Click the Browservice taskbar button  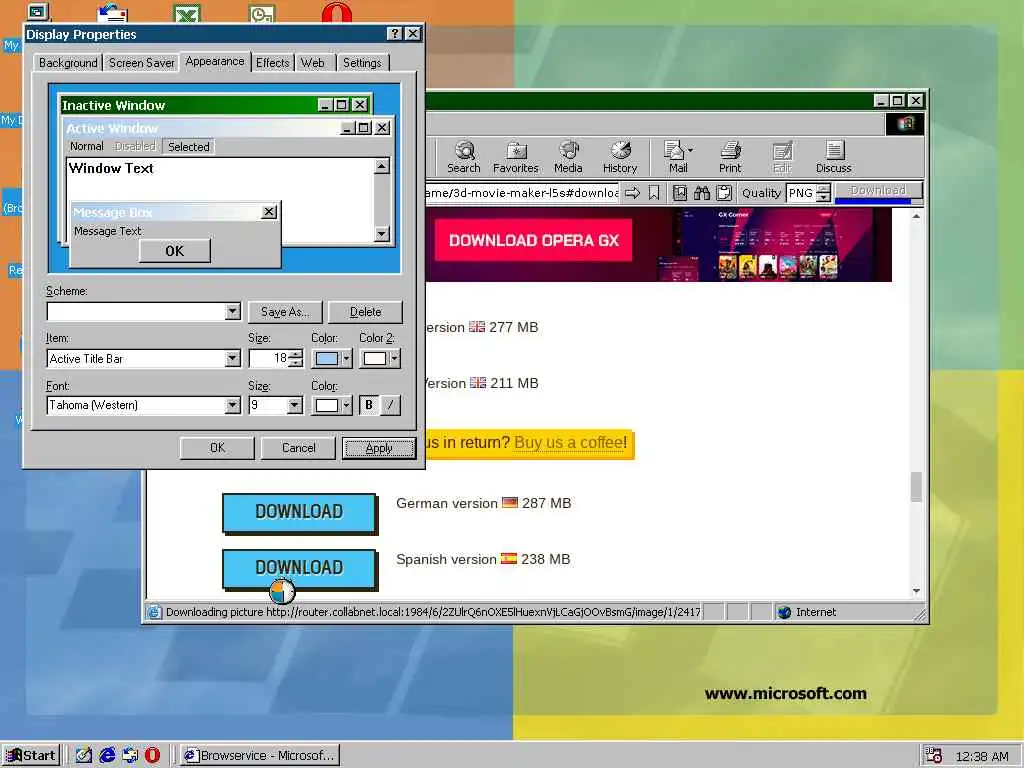pyautogui.click(x=260, y=756)
